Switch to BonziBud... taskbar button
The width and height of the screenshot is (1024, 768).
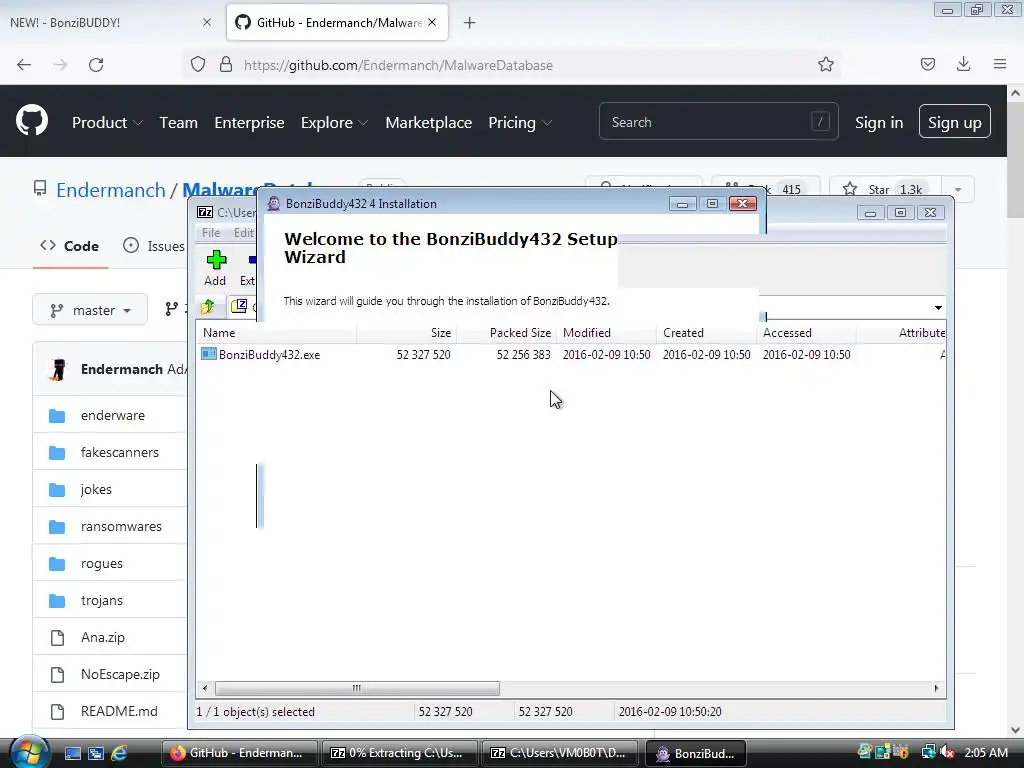[695, 753]
